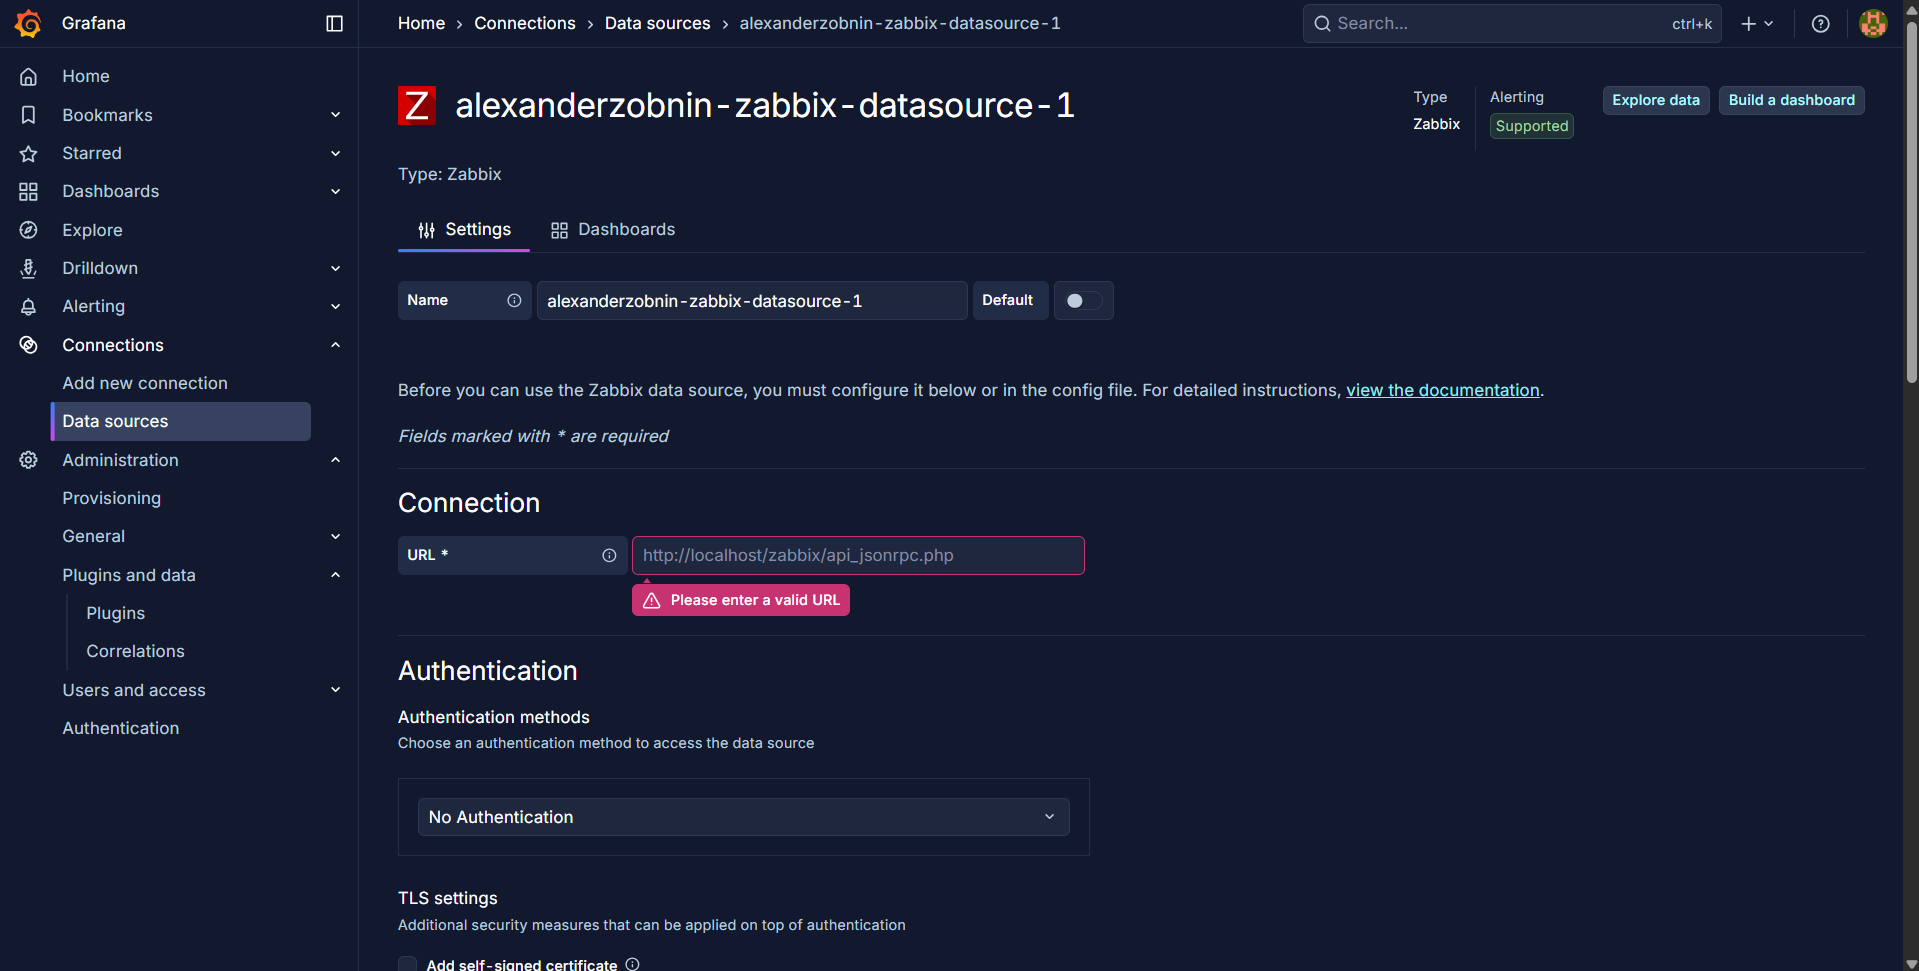Image resolution: width=1919 pixels, height=971 pixels.
Task: Click the Explore compass icon in sidebar
Action: 29,230
